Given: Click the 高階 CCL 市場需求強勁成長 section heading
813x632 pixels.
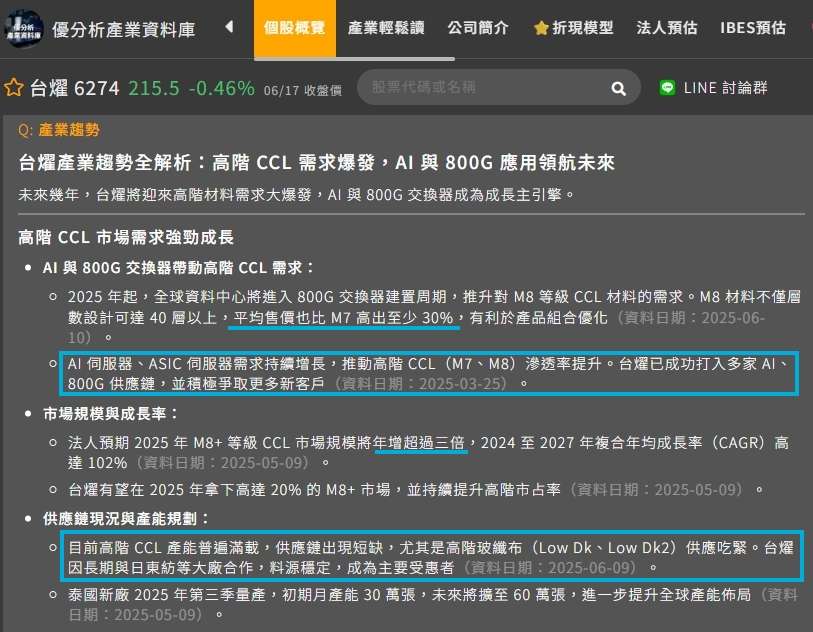Looking at the screenshot, I should [x=126, y=237].
